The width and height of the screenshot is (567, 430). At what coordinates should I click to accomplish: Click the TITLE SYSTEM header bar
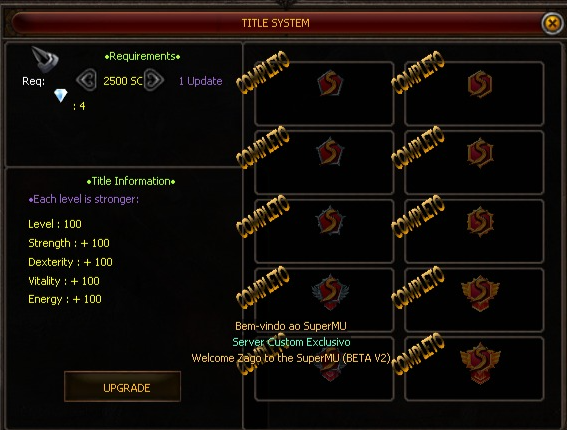[x=276, y=23]
